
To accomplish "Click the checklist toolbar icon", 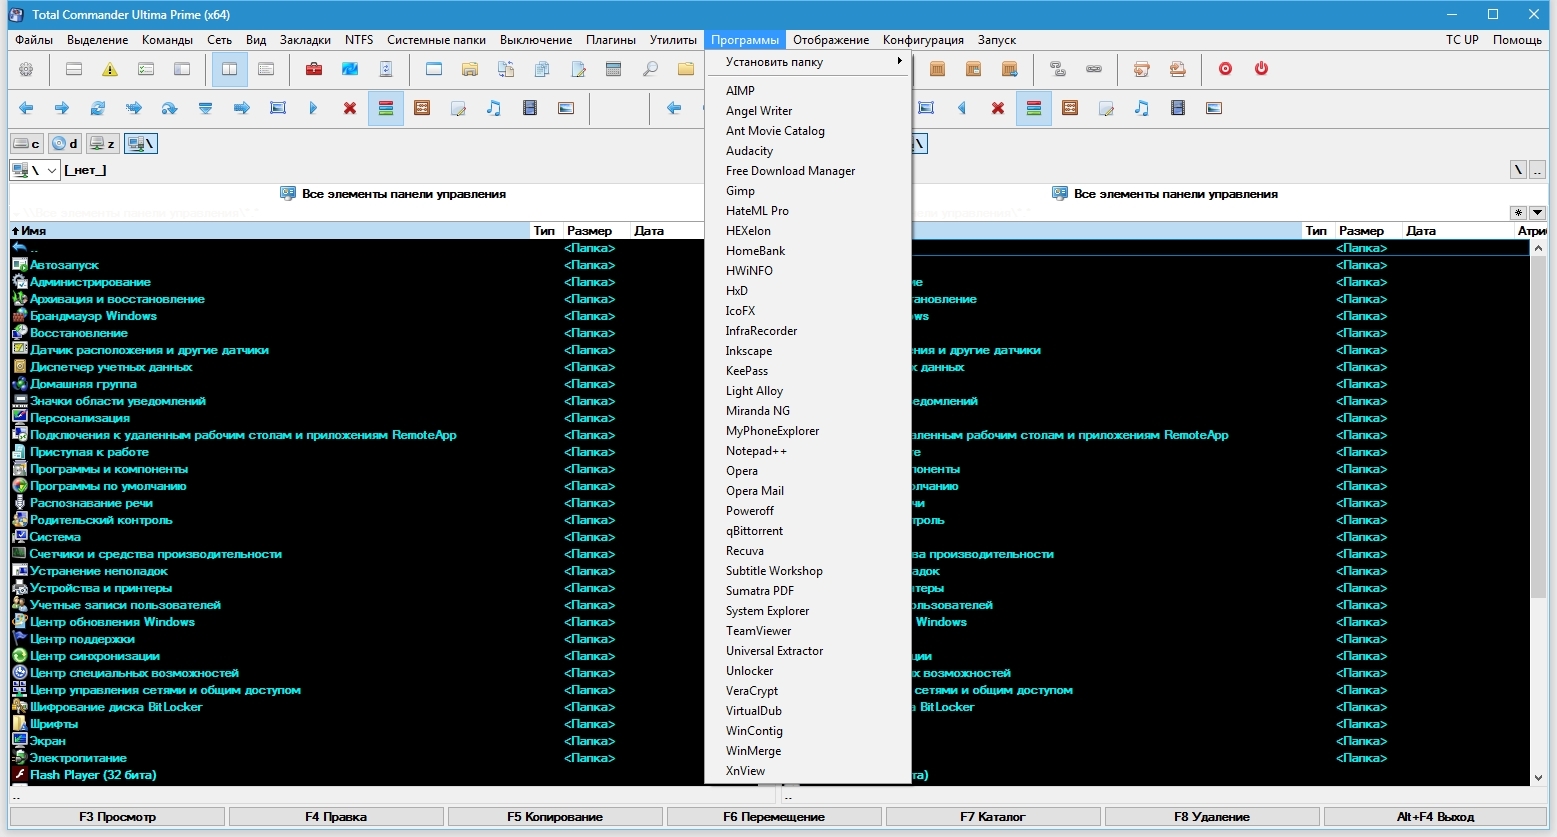I will (146, 69).
